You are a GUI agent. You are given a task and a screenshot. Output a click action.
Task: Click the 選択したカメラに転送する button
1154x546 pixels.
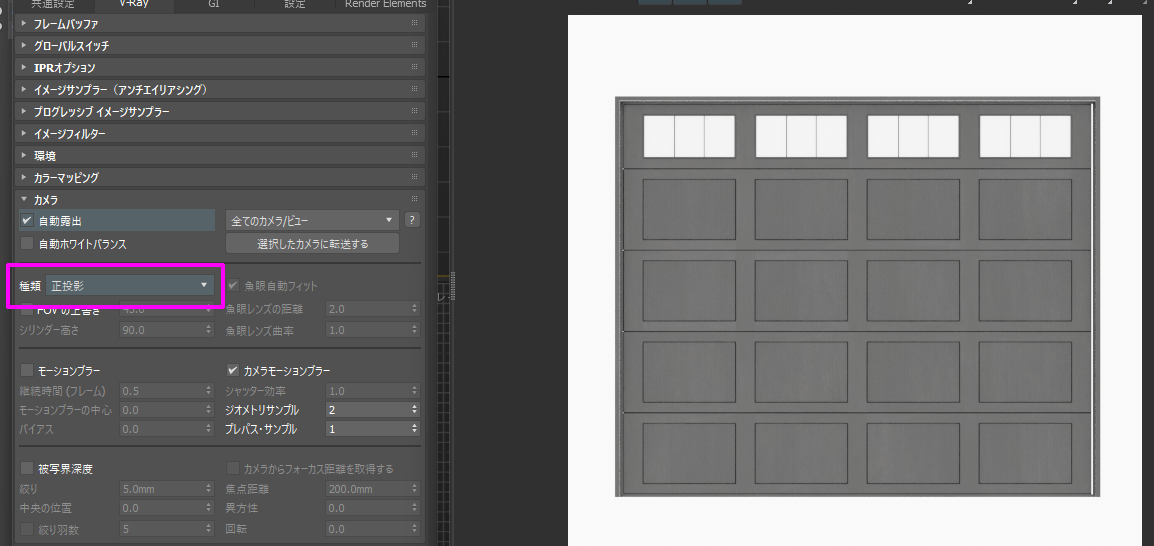[312, 243]
